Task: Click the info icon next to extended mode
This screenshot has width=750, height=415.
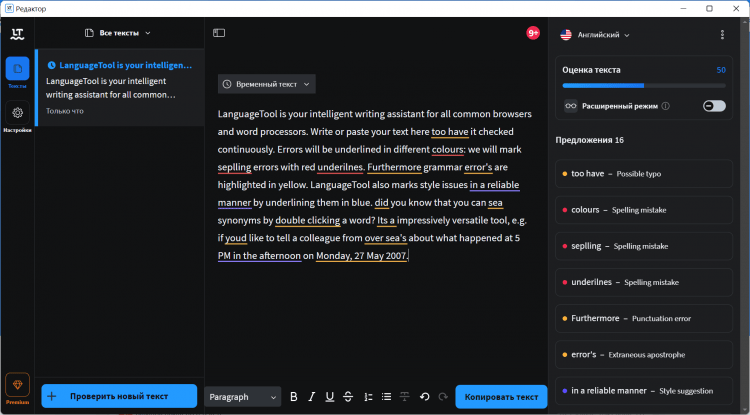Action: coord(665,106)
